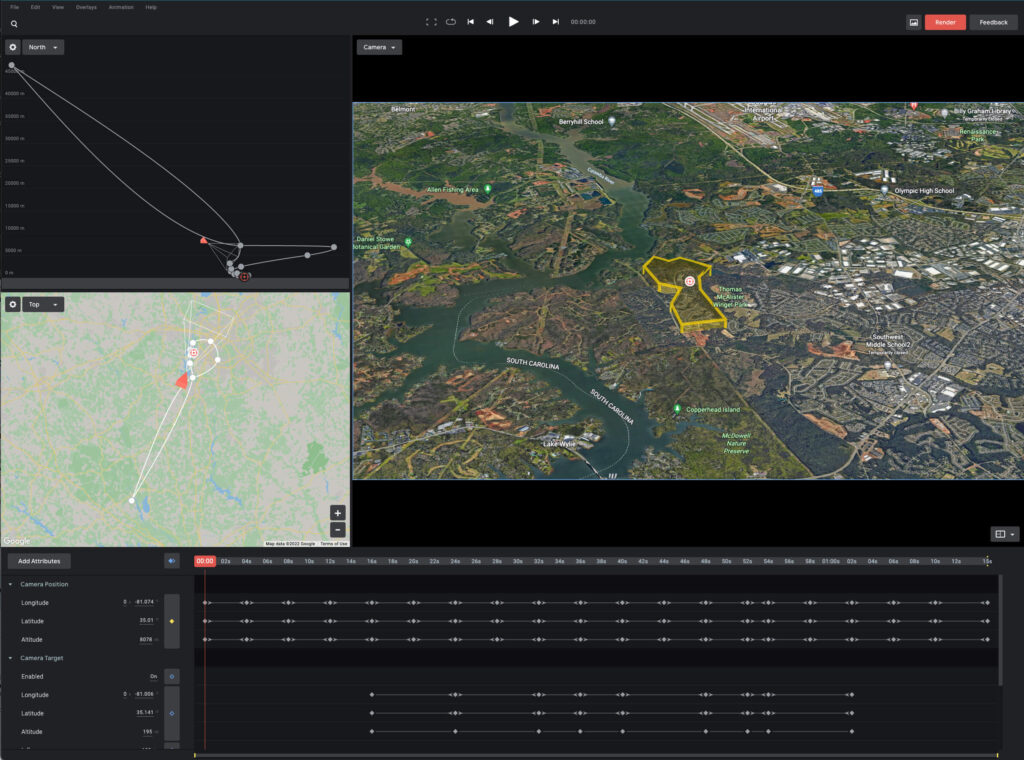This screenshot has width=1024, height=760.
Task: Toggle Camera Position keyframe diamond
Action: (x=172, y=621)
